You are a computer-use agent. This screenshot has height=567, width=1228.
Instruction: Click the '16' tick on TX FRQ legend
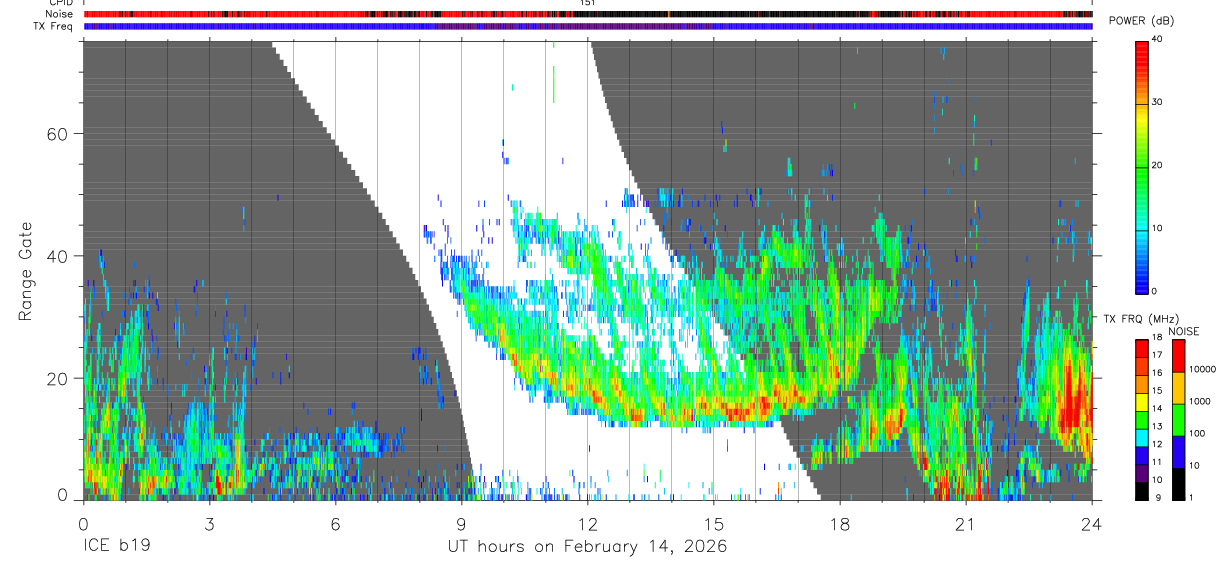[x=1157, y=373]
